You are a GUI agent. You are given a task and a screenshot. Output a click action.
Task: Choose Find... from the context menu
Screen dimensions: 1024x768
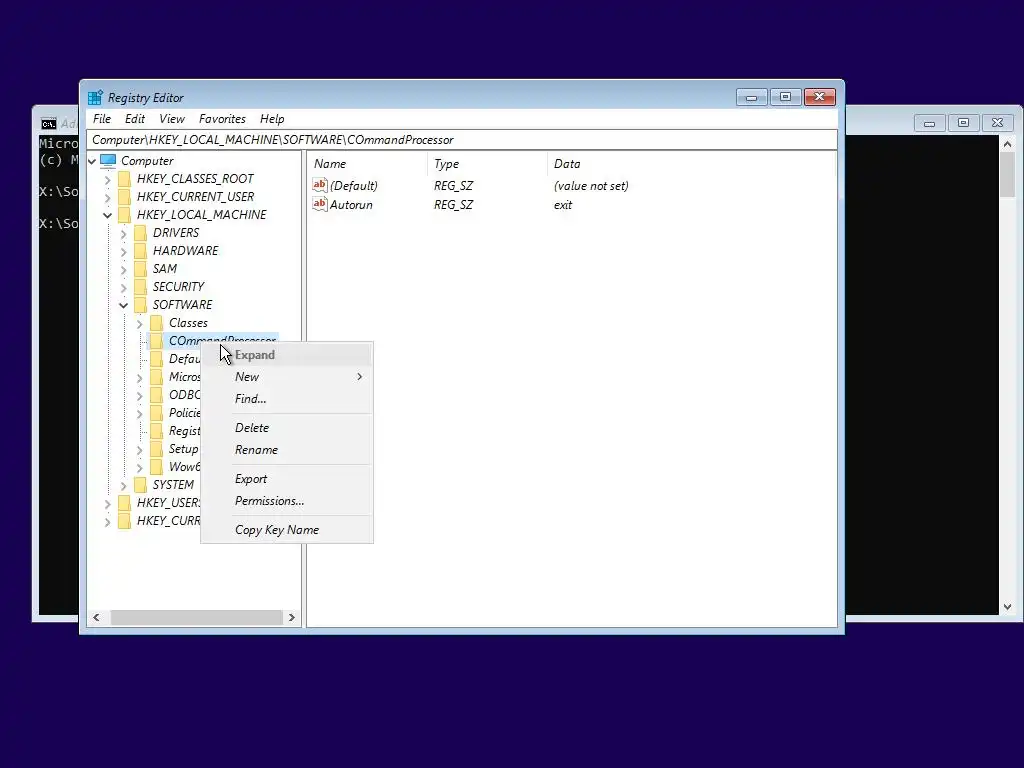pyautogui.click(x=287, y=399)
